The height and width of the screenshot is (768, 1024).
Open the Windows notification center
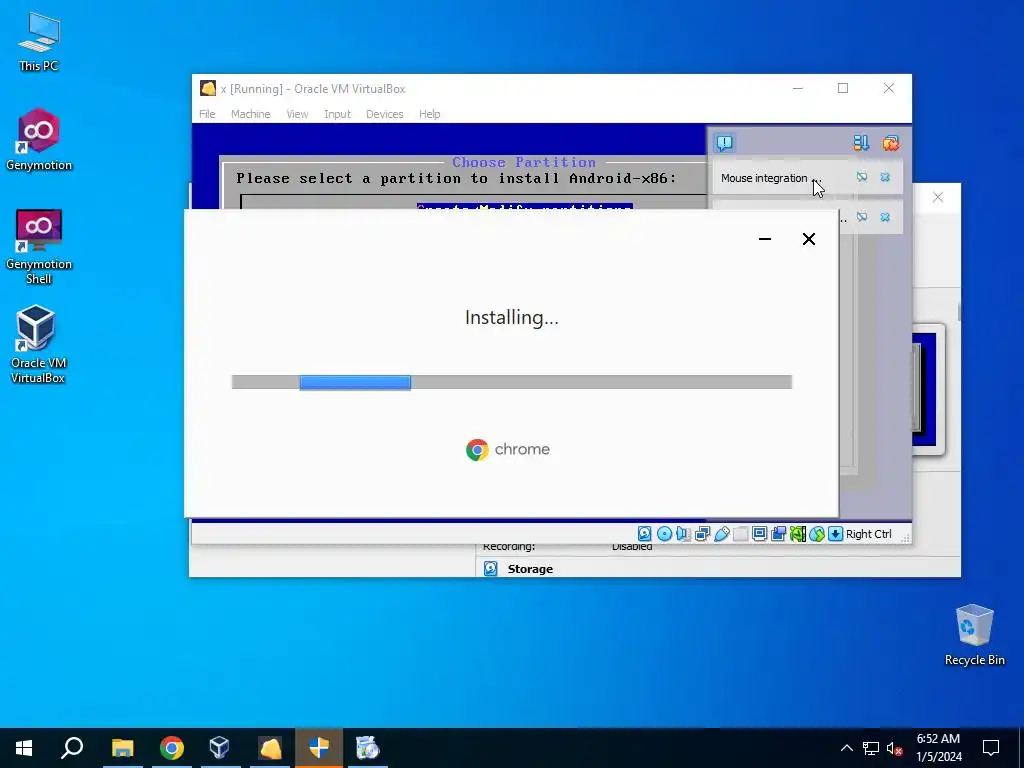point(991,748)
